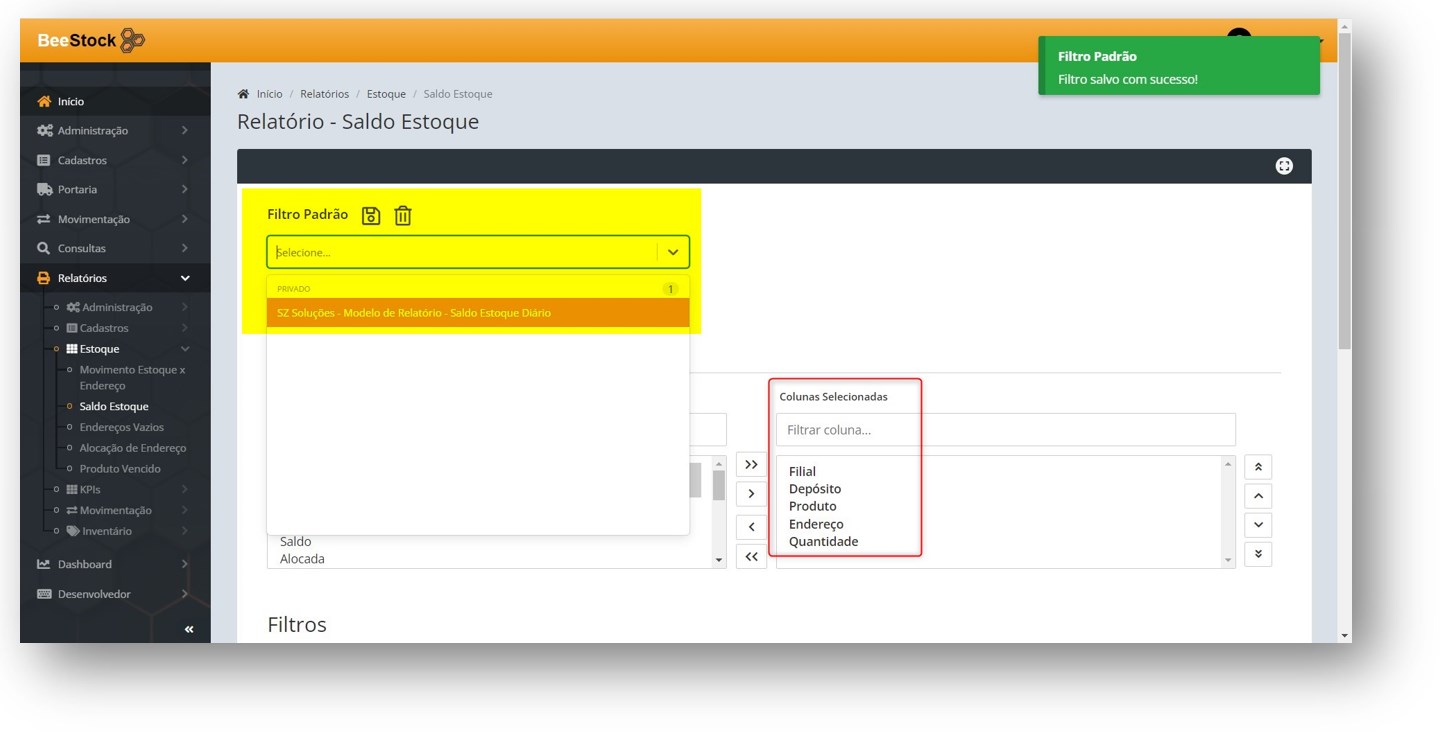
Task: Move selected column to the bottom
Action: point(1258,554)
